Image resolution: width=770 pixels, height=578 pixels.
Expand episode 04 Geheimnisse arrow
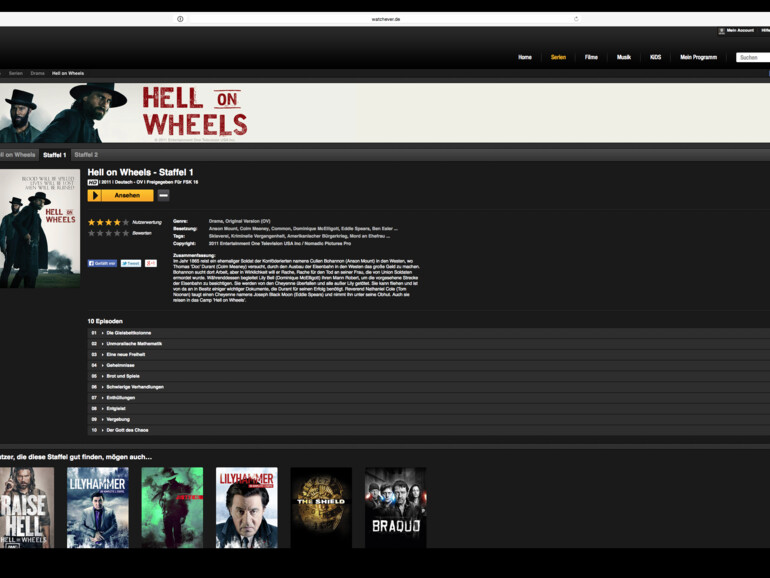[103, 365]
